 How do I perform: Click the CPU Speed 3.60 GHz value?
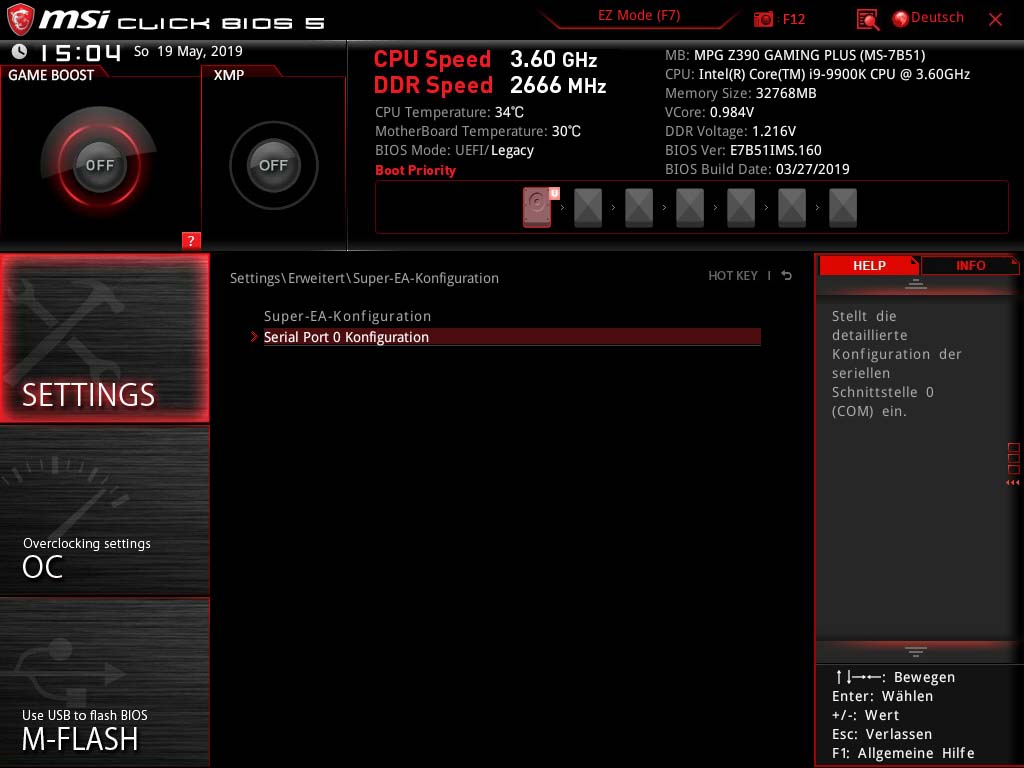553,59
